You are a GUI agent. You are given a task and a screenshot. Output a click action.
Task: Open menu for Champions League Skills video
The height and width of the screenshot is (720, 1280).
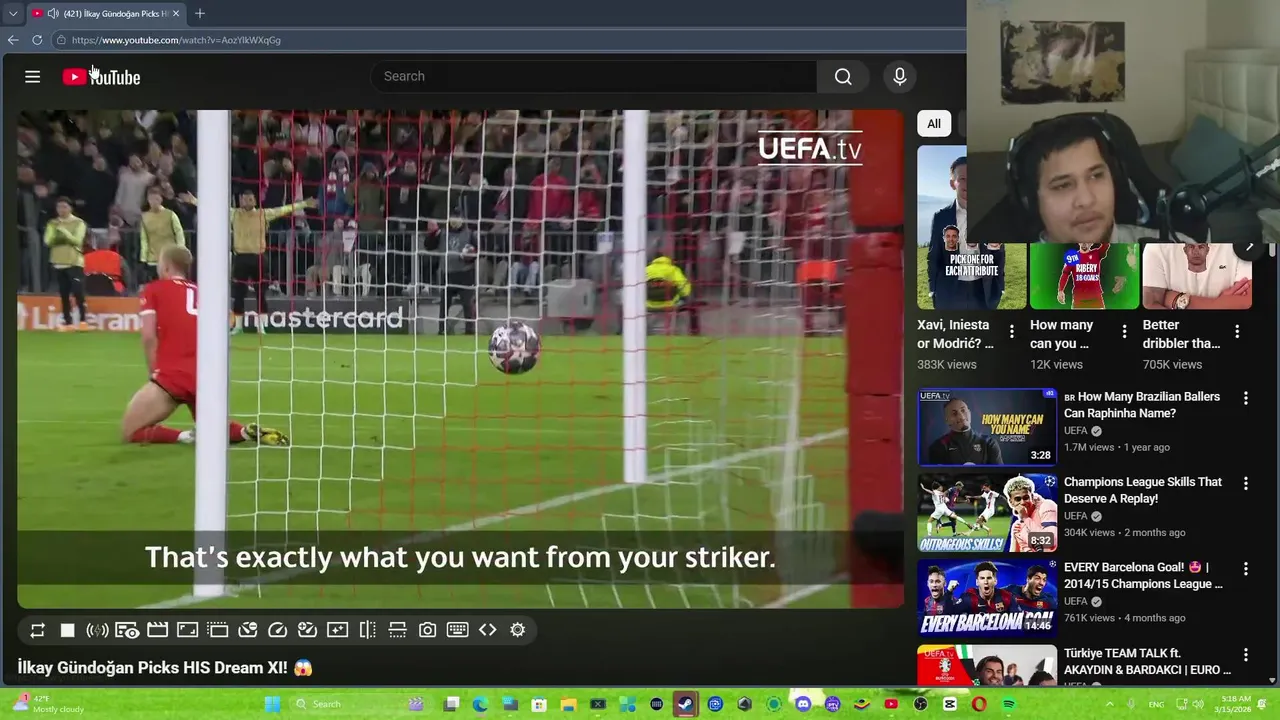[1246, 483]
